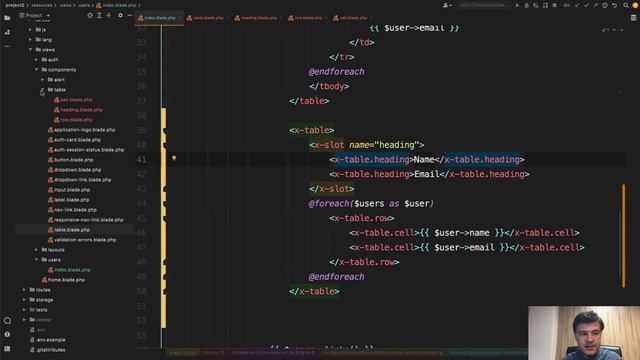Expand the lang folder
The height and width of the screenshot is (360, 640).
click(30, 40)
